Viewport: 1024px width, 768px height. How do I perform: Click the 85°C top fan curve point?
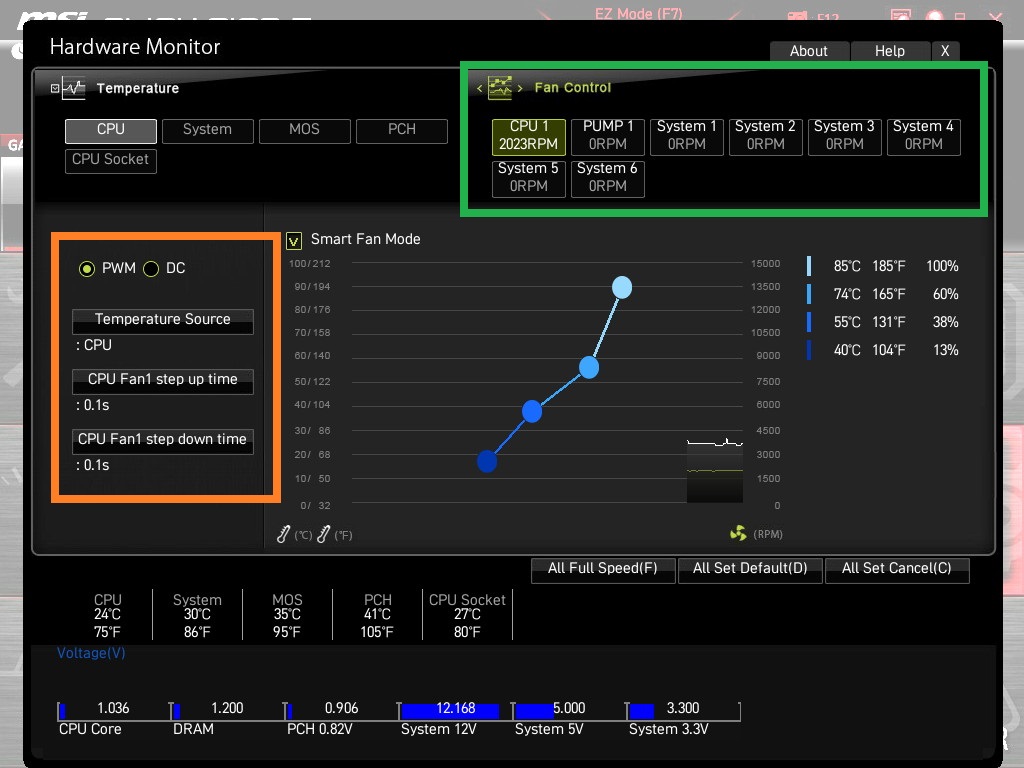point(622,287)
